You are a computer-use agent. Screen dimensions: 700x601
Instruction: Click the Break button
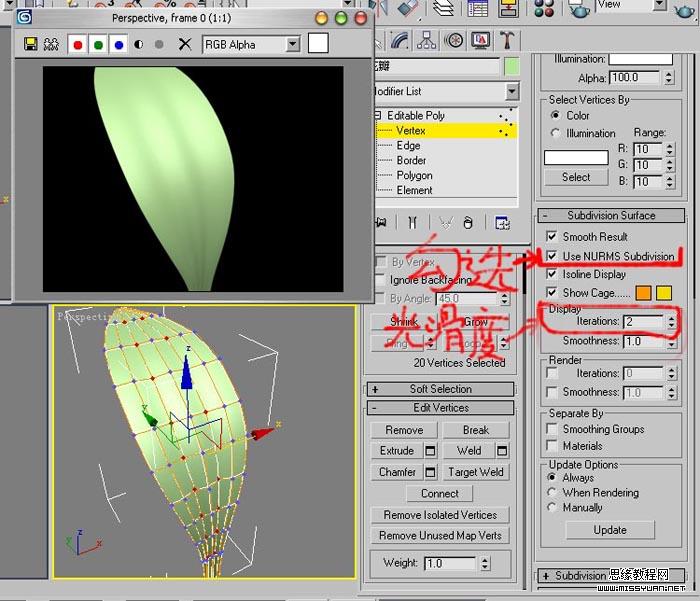(476, 430)
